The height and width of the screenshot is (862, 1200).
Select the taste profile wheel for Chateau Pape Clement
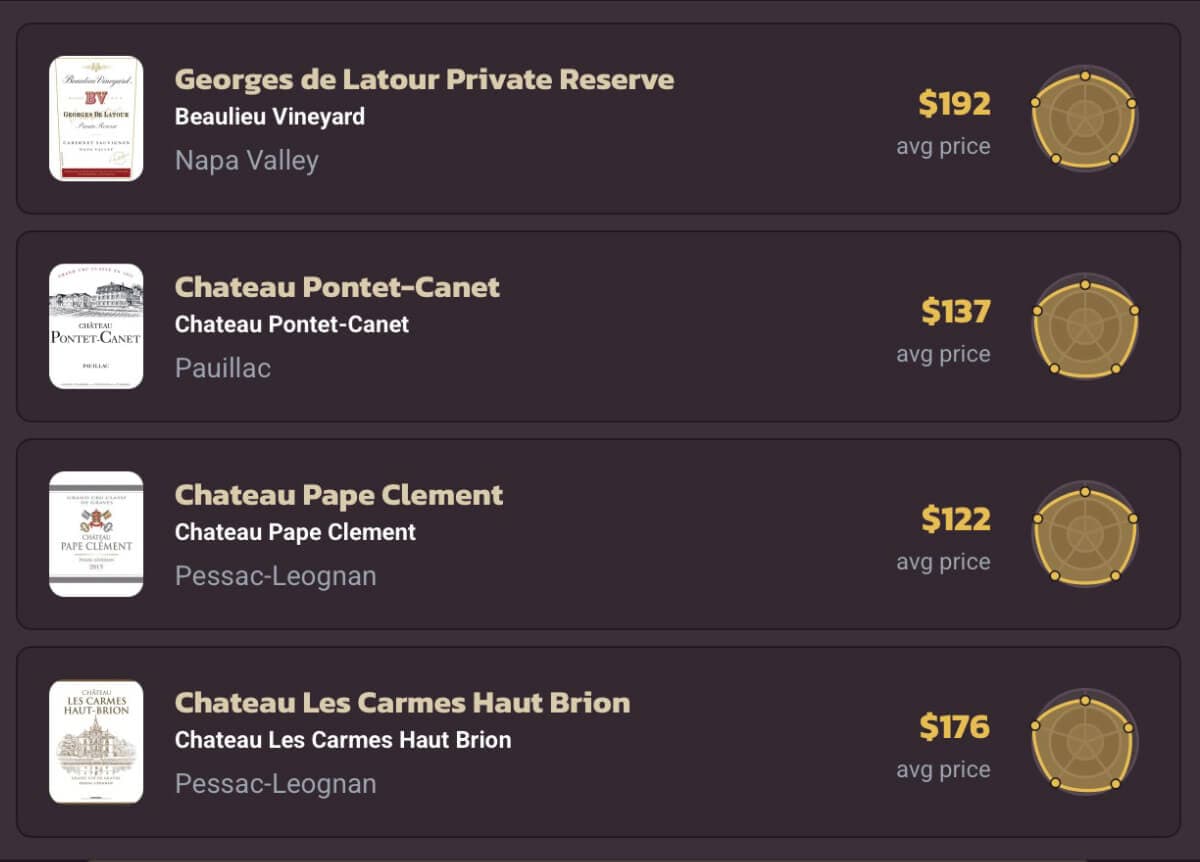[1083, 532]
